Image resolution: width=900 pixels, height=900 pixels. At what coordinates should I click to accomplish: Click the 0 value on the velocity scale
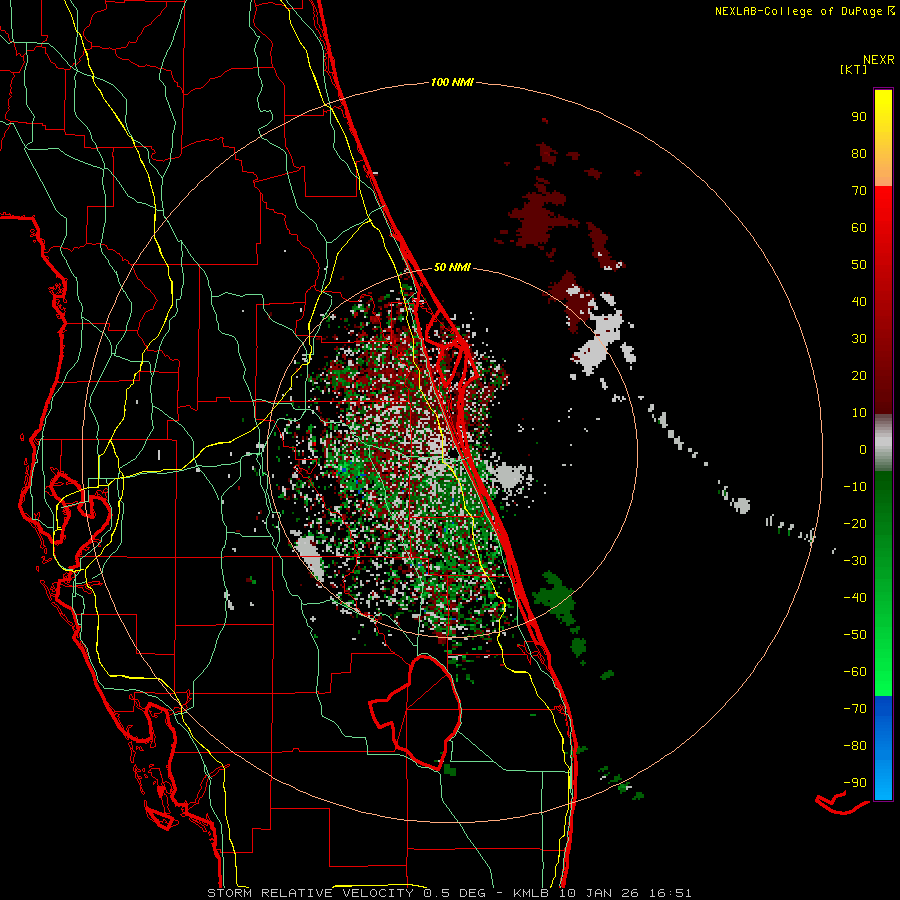pos(863,449)
